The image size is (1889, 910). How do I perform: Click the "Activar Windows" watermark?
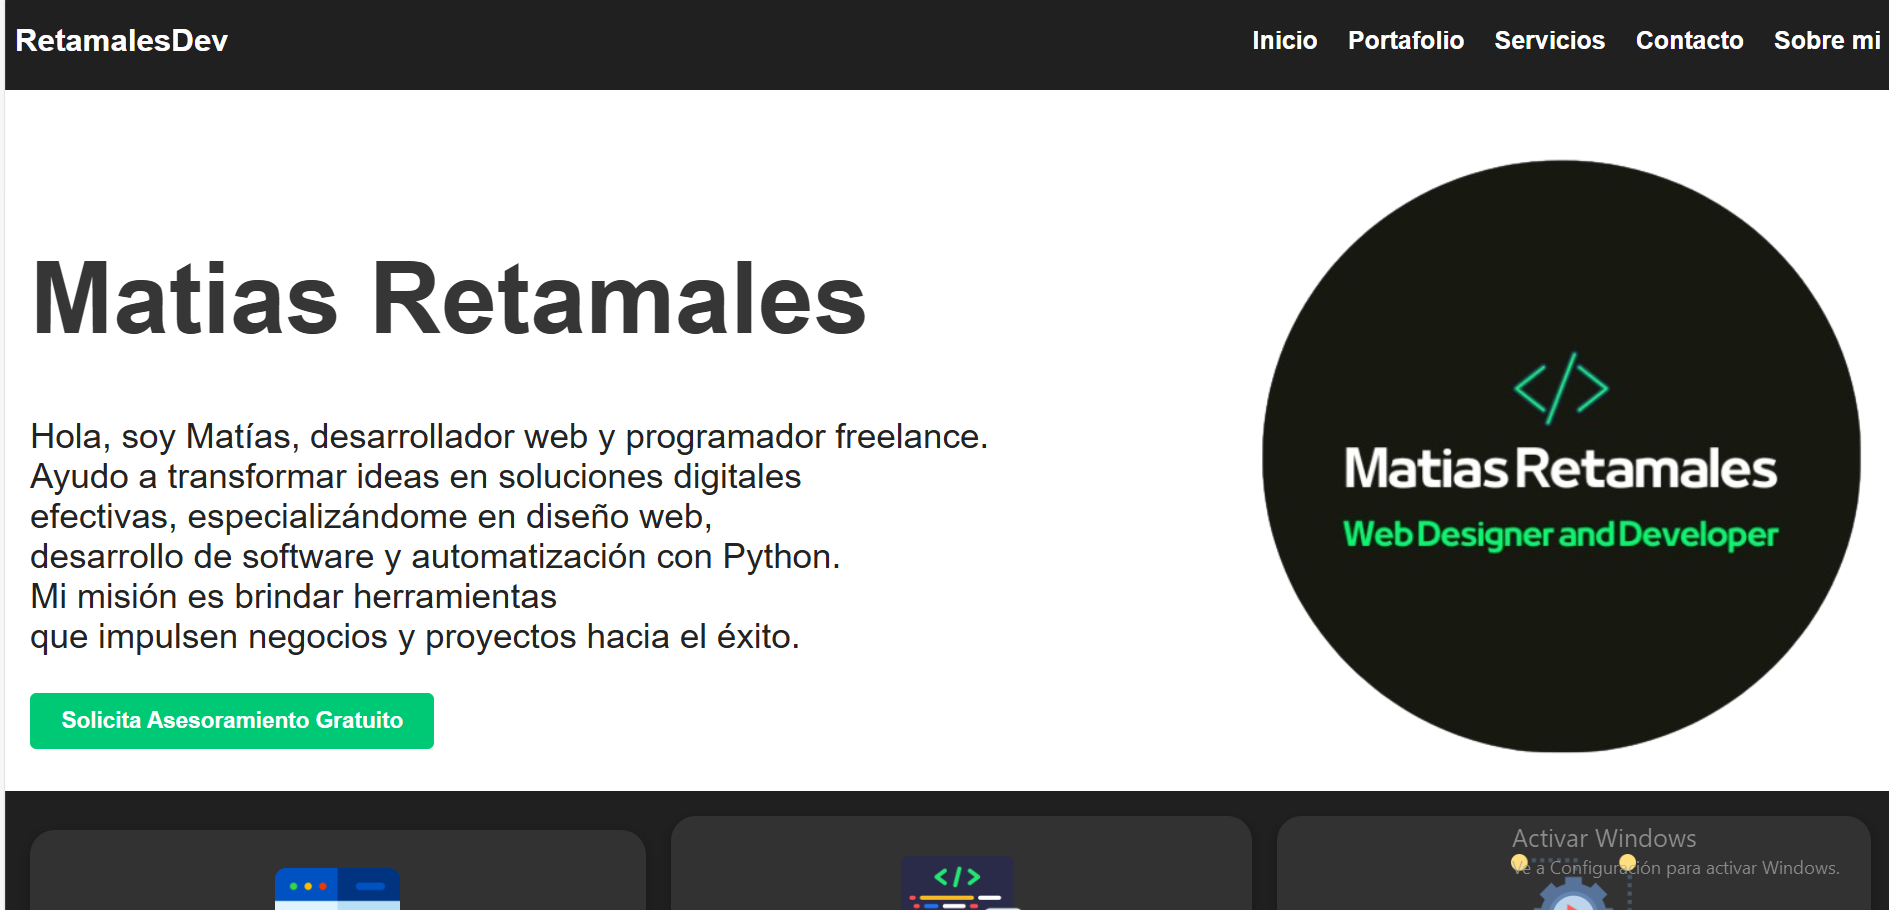[x=1601, y=838]
